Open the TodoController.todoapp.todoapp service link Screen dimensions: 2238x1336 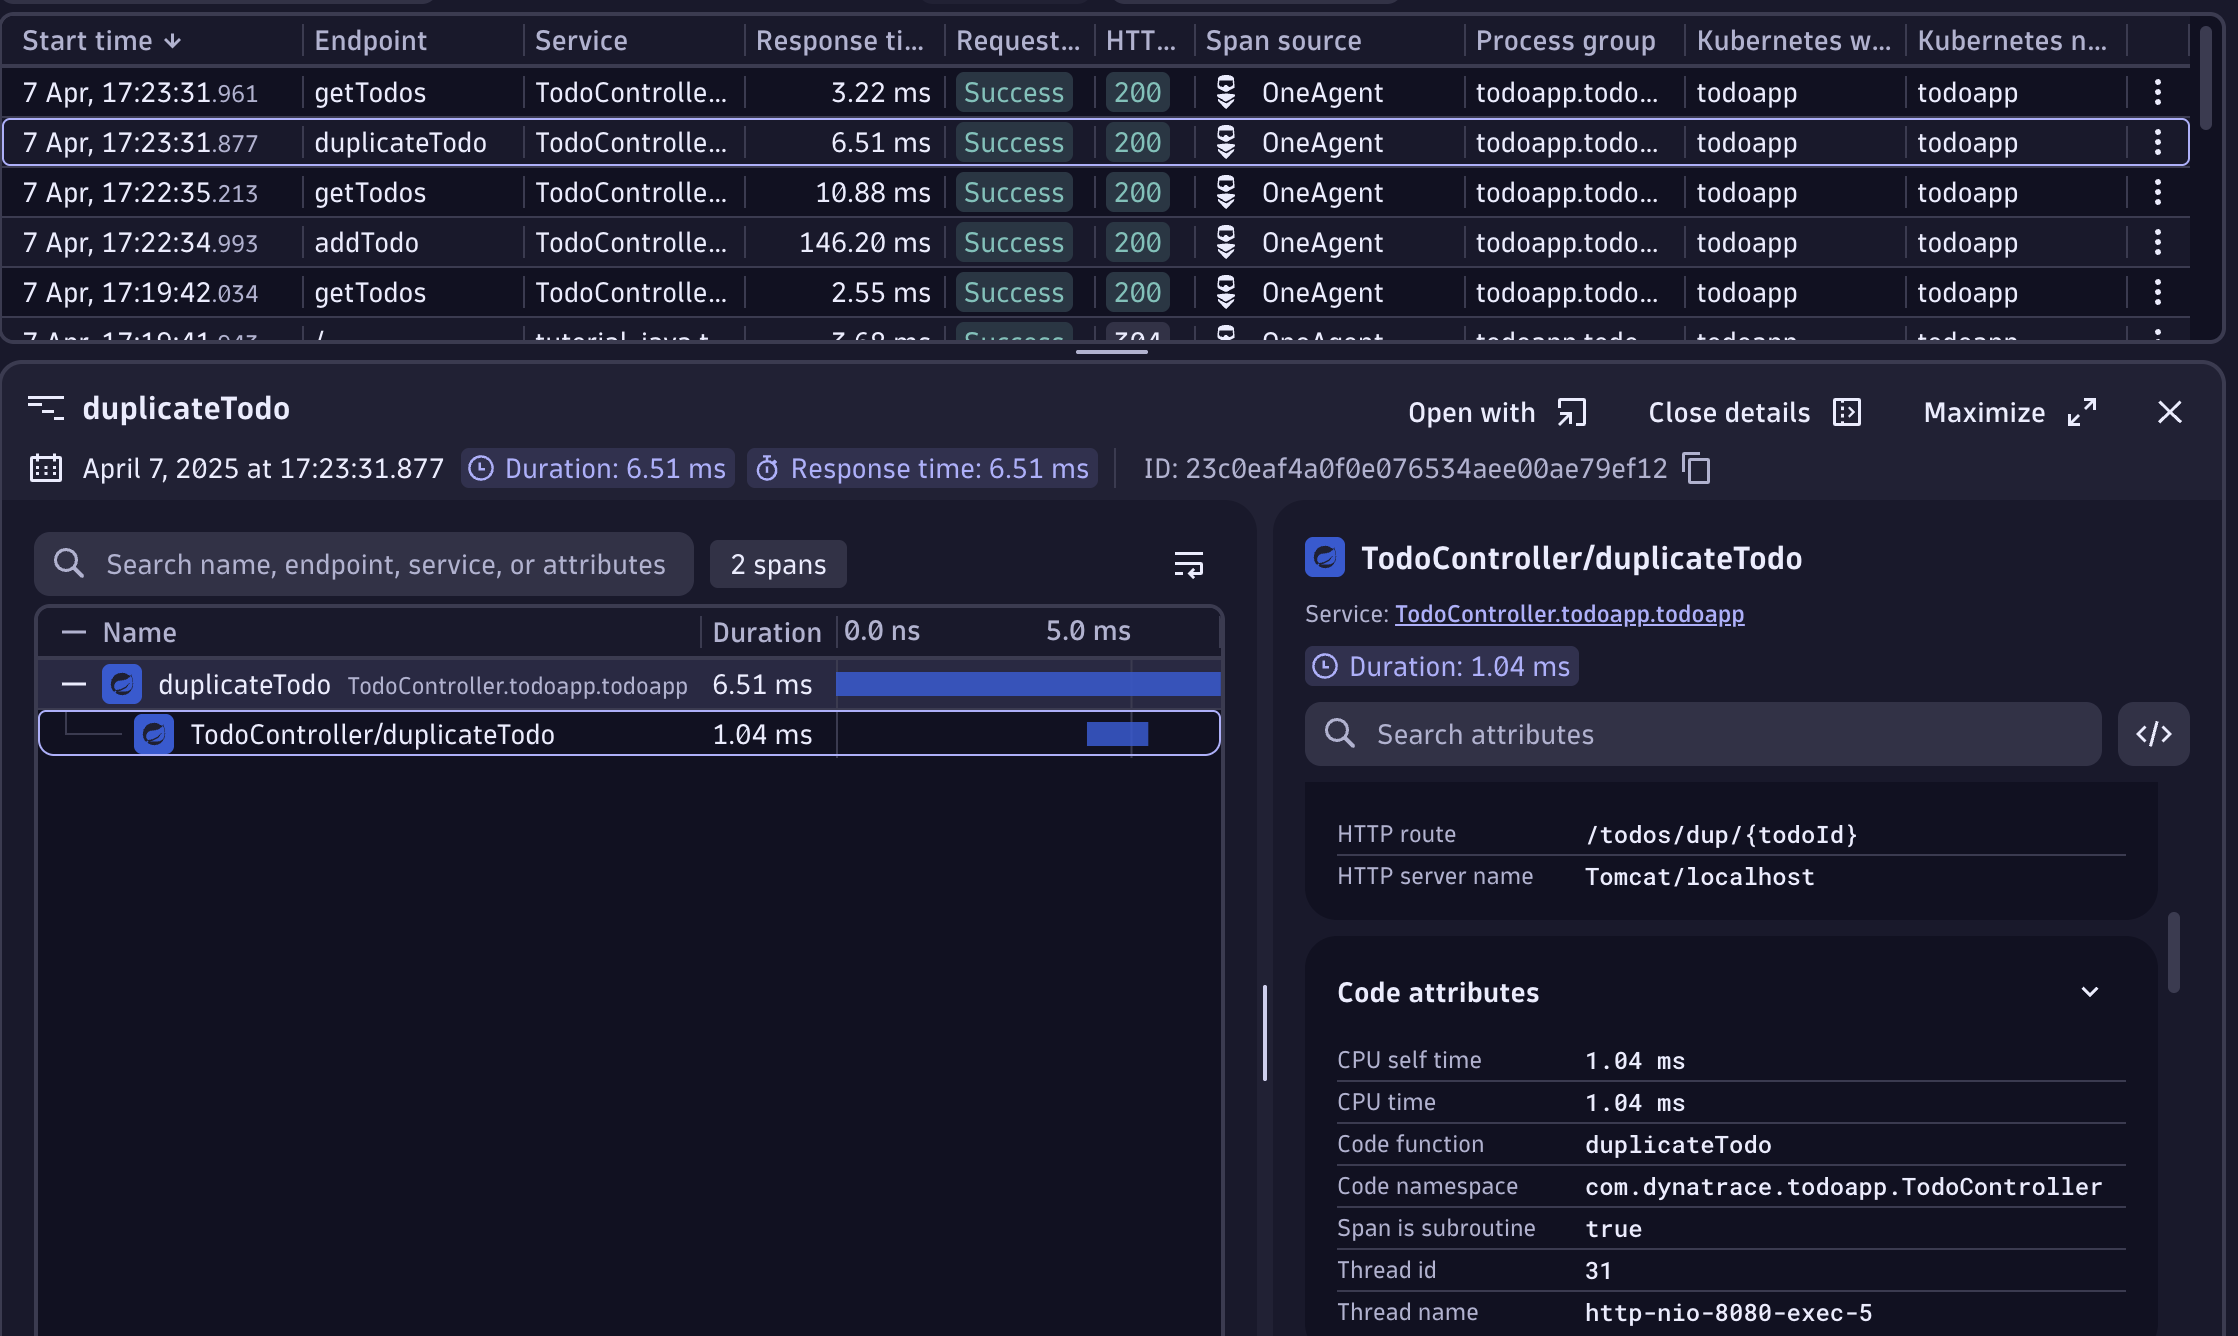pyautogui.click(x=1568, y=614)
